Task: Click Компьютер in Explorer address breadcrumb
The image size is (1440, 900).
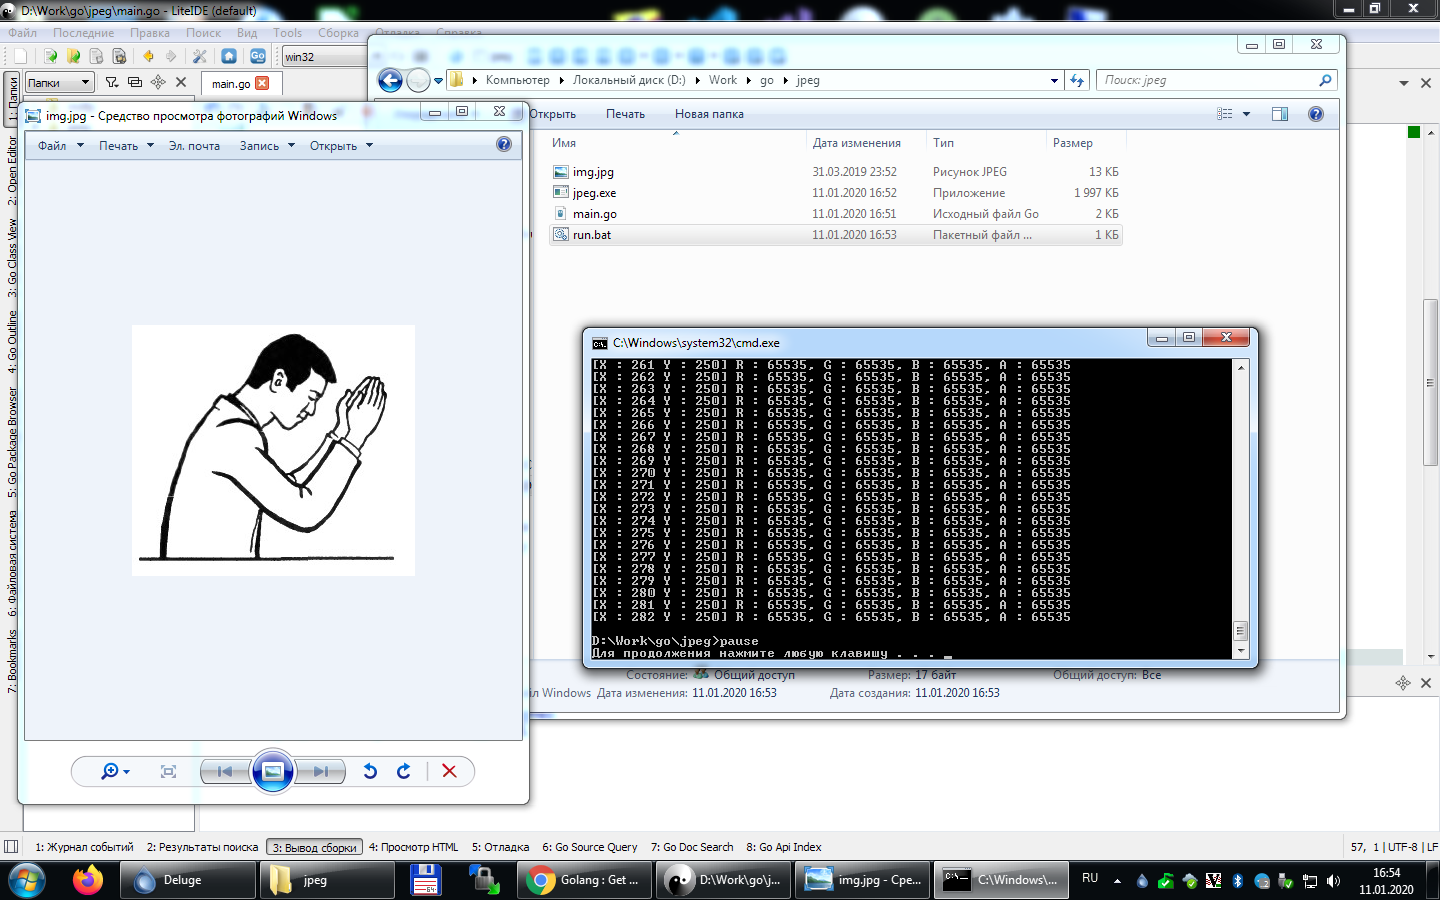Action: [517, 80]
